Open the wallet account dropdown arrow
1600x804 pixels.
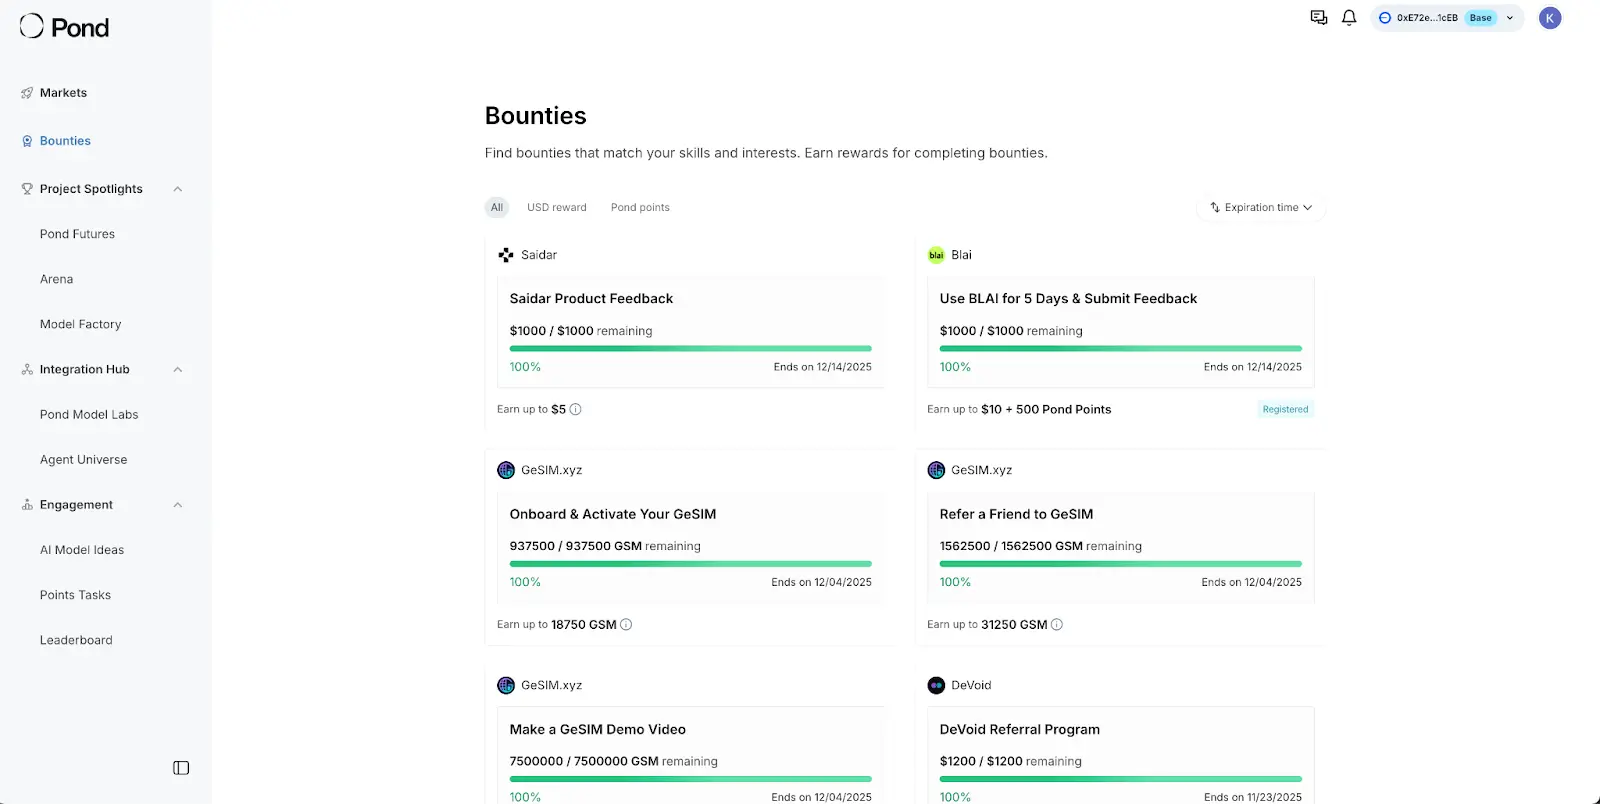[x=1510, y=18]
